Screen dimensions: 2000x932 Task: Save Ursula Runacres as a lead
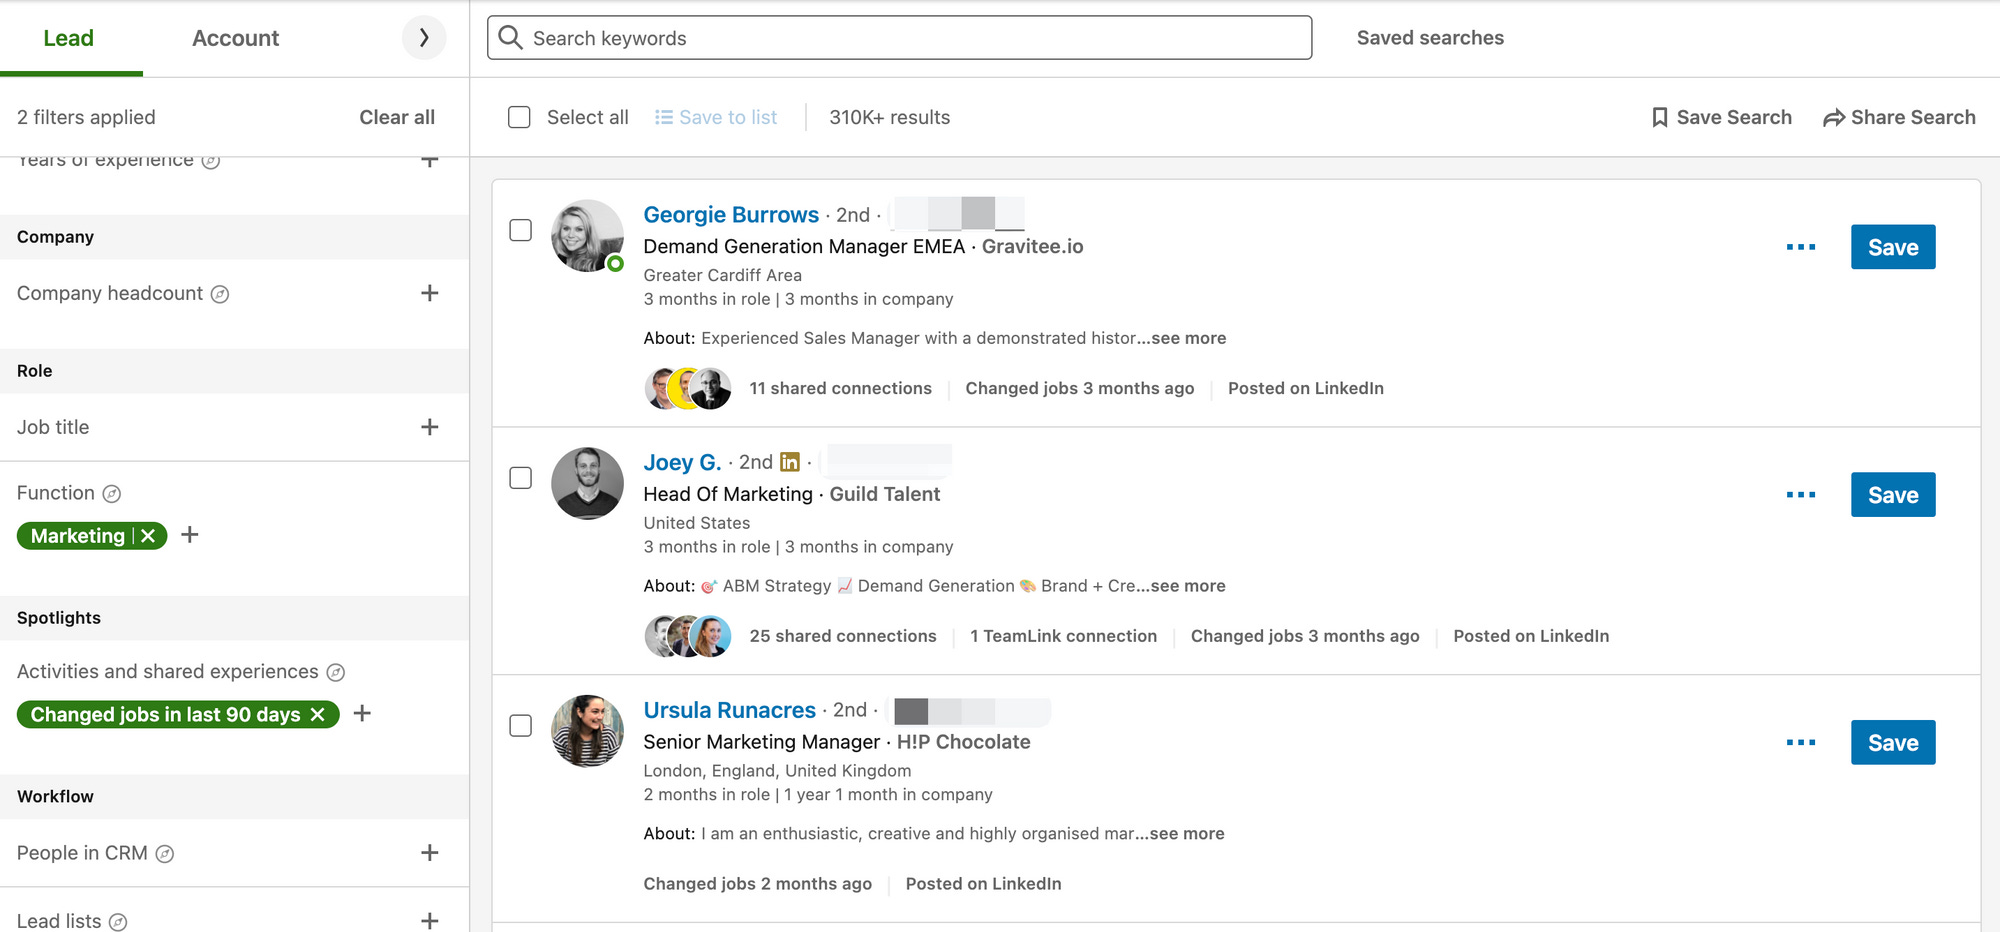coord(1893,743)
